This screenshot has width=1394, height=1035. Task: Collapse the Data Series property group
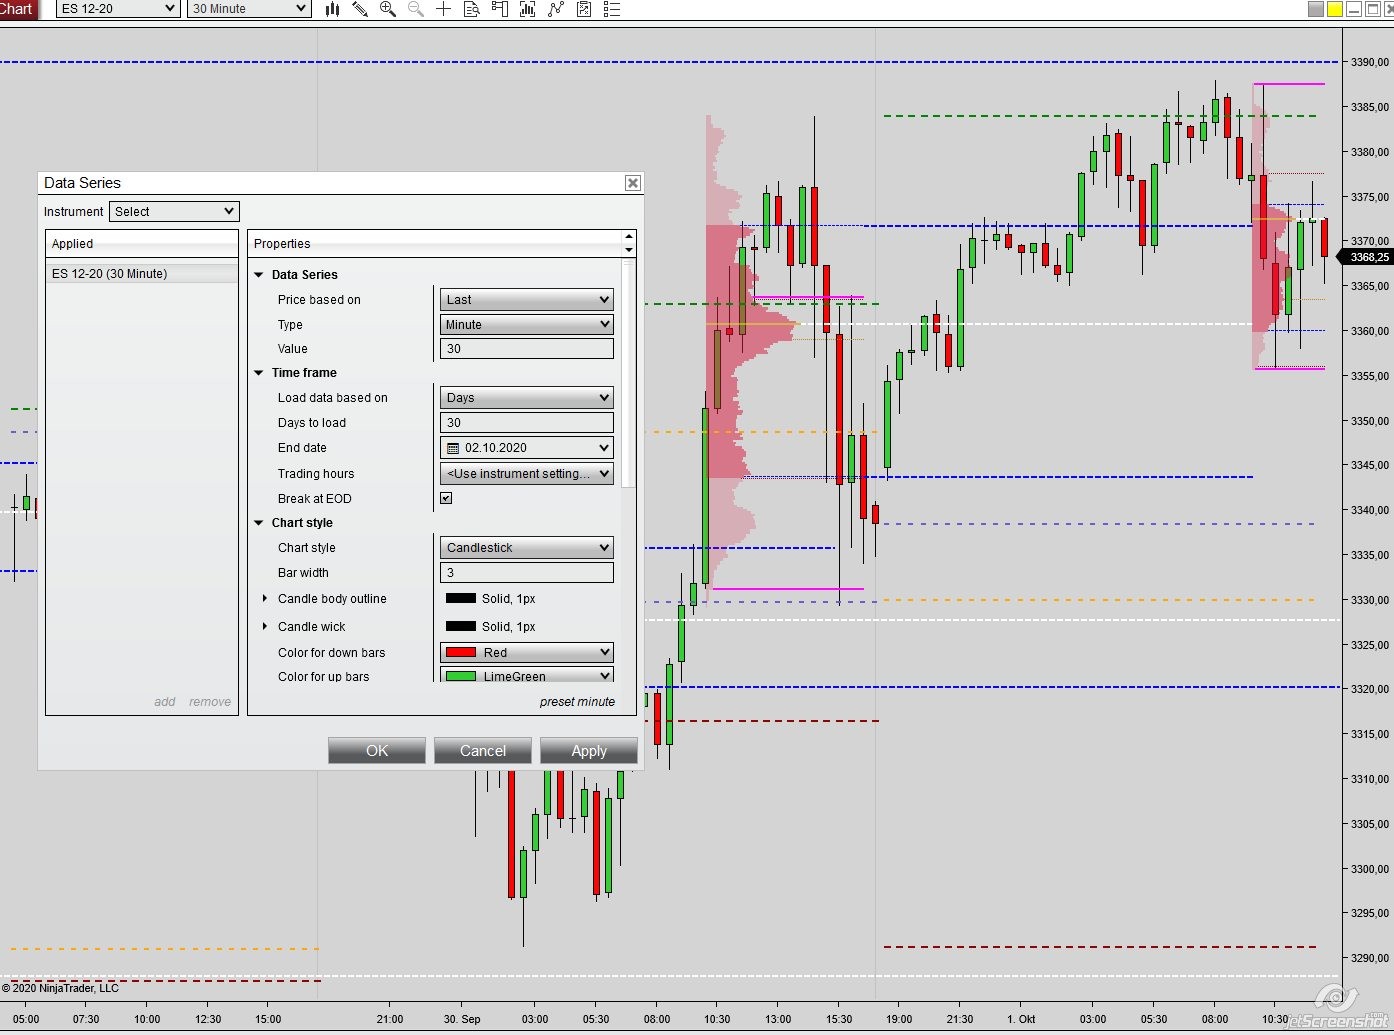259,275
